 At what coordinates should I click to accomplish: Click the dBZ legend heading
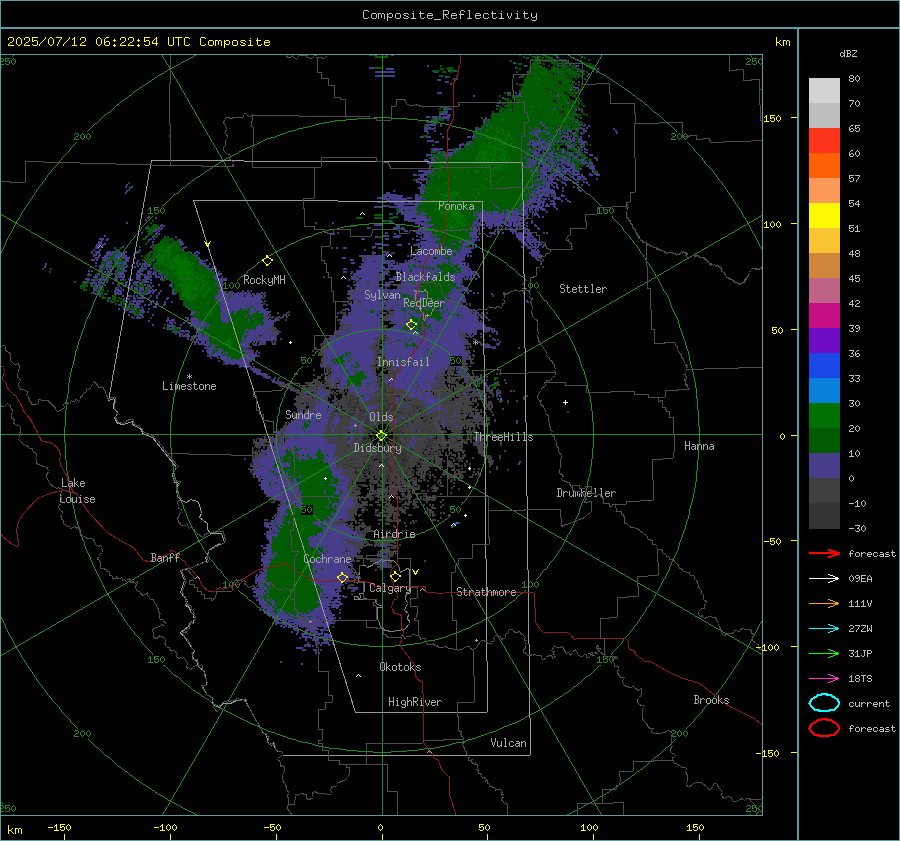click(848, 54)
